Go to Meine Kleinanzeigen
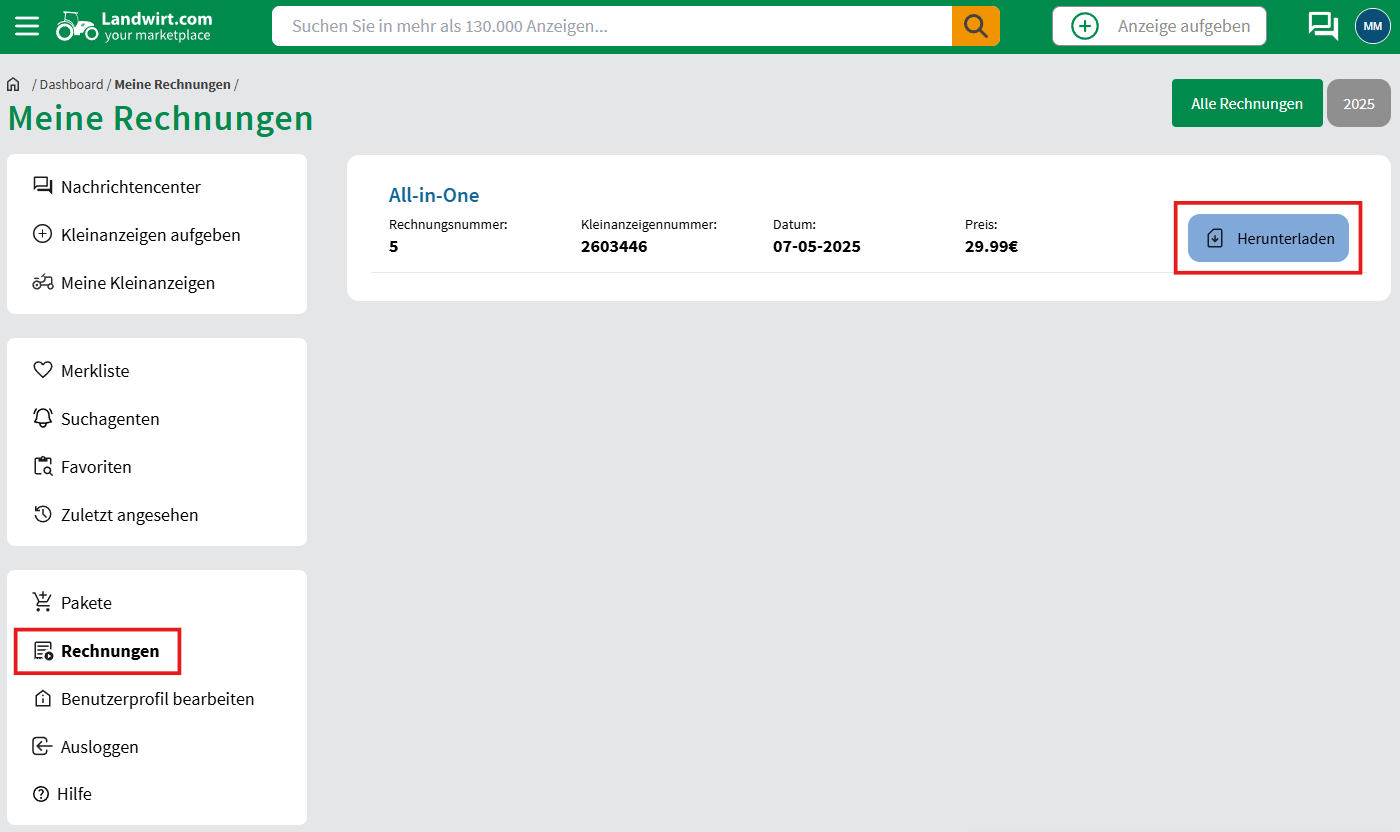 [137, 283]
